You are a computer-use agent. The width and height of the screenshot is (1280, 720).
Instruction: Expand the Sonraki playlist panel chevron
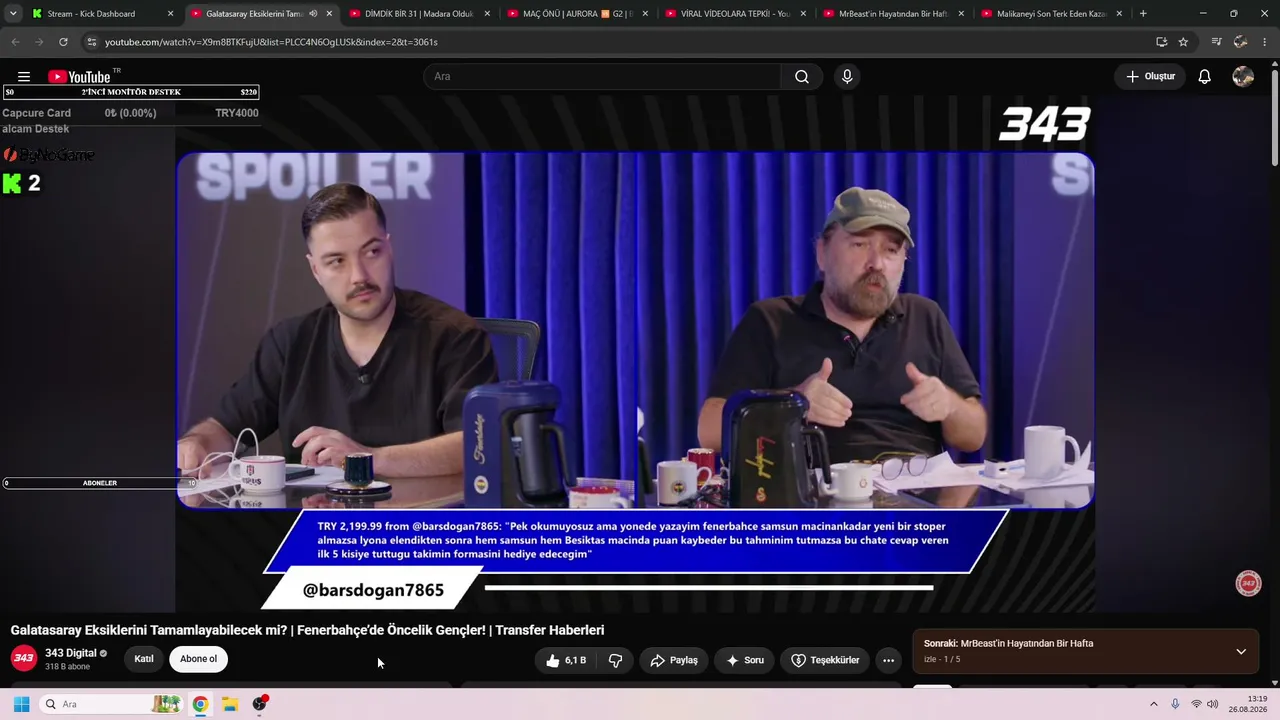(x=1241, y=652)
